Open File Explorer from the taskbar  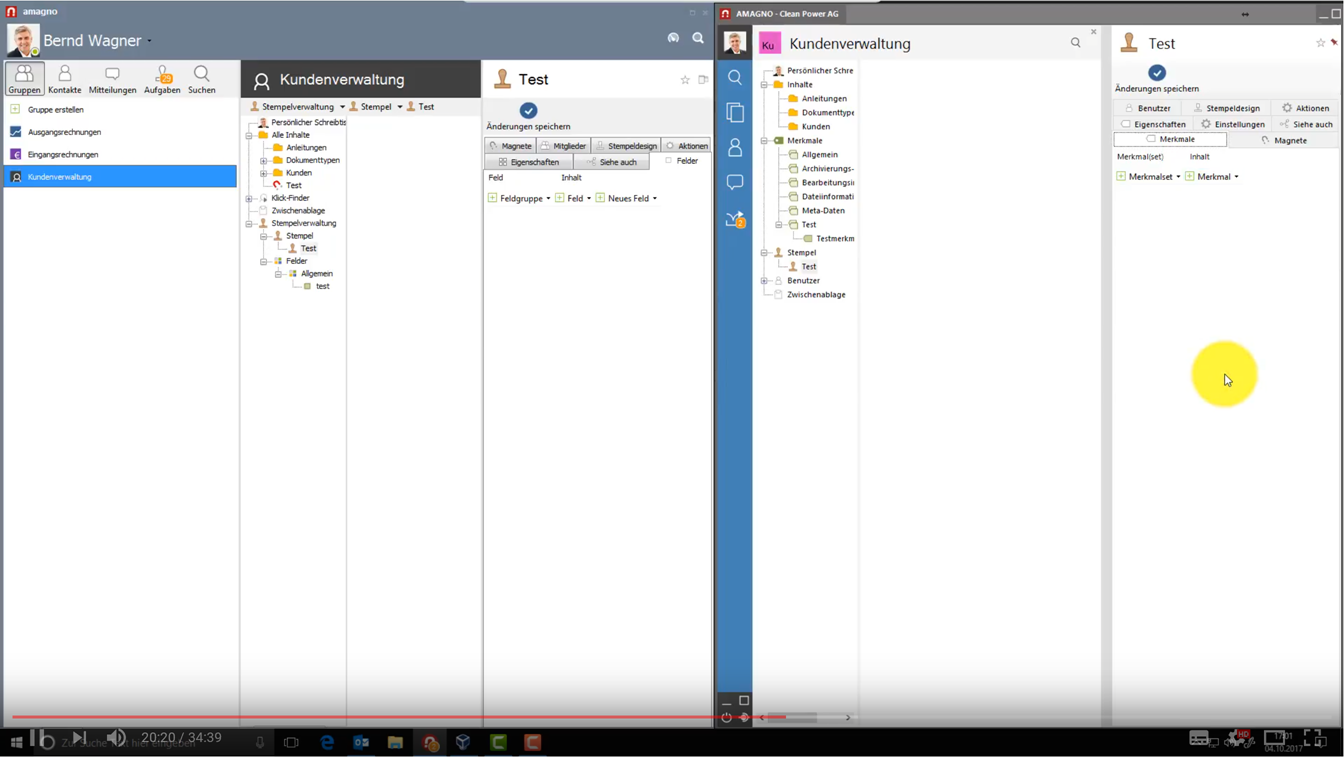point(395,742)
